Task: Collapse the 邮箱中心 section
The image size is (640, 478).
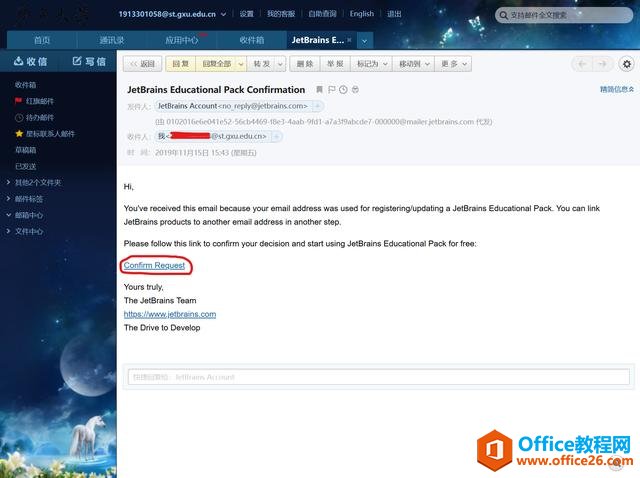Action: pos(25,215)
